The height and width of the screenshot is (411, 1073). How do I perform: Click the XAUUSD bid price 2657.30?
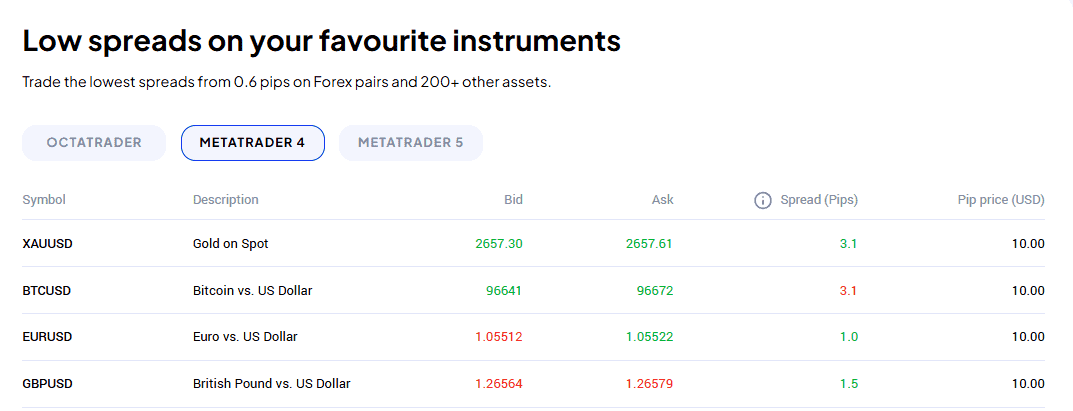coord(499,243)
